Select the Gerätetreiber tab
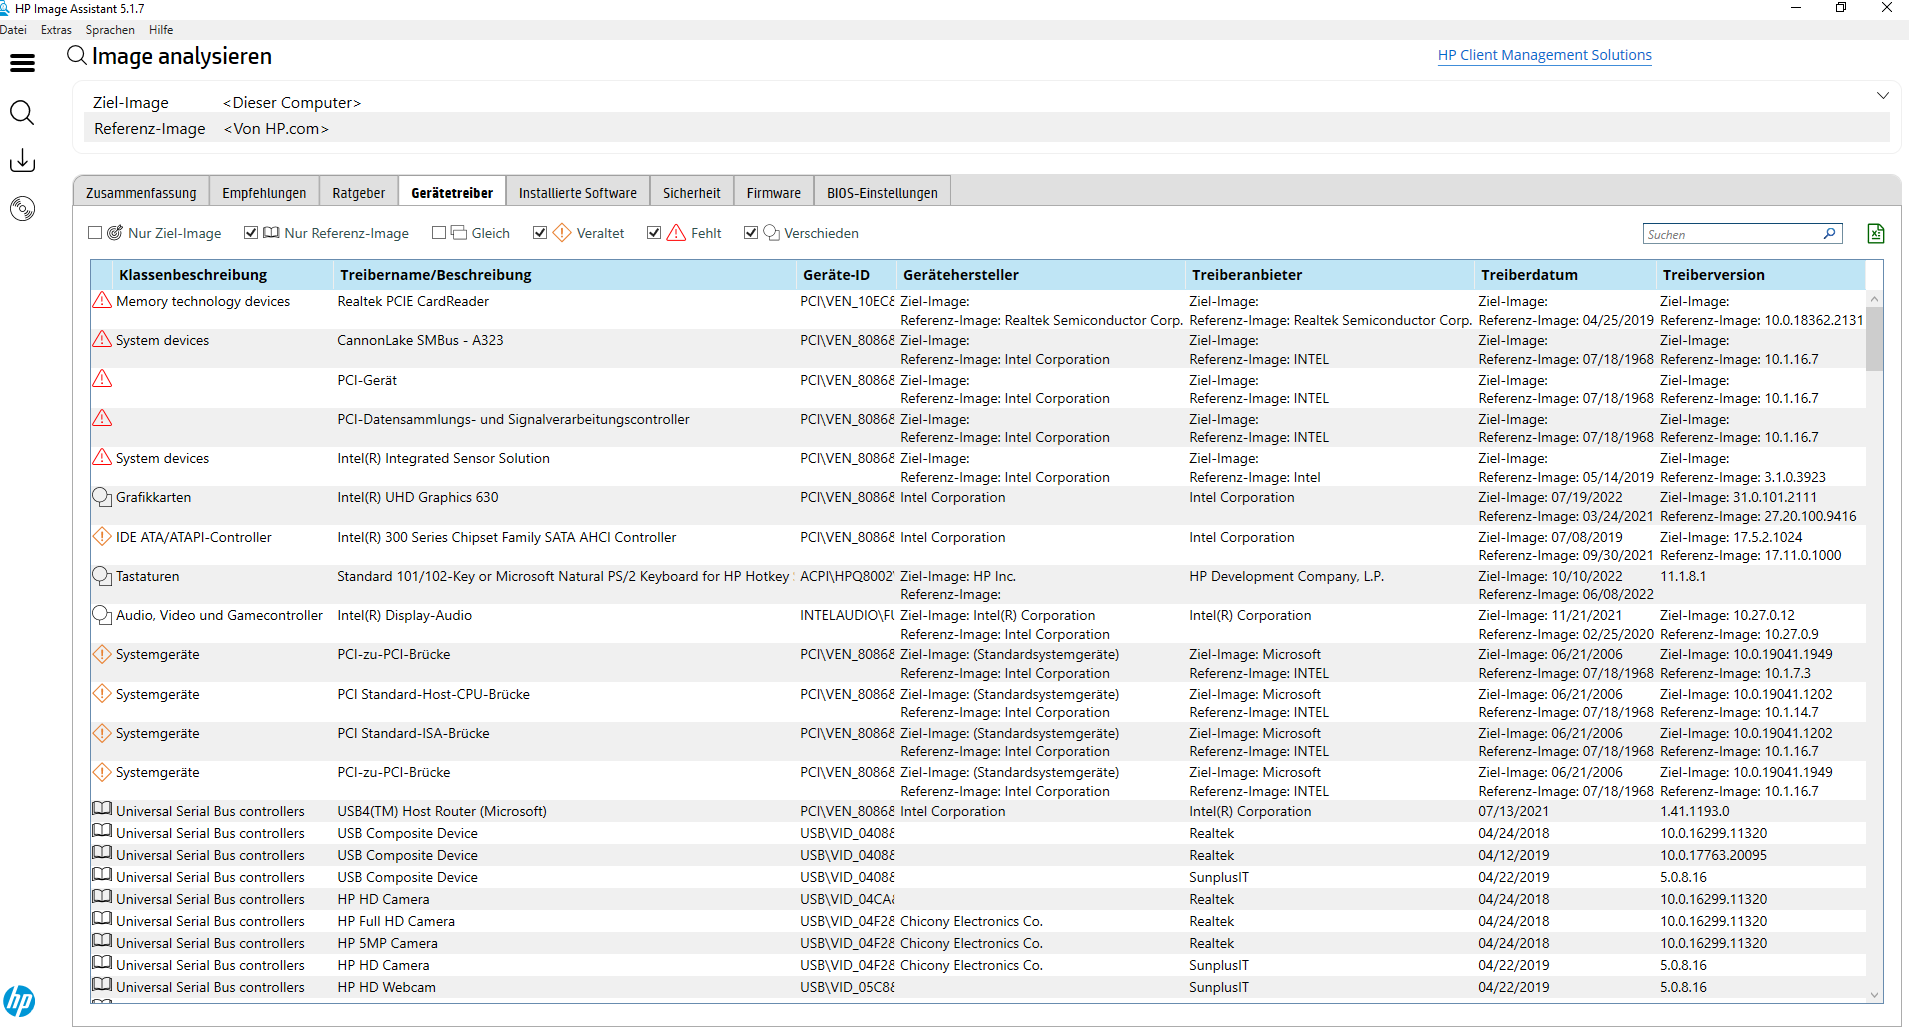The width and height of the screenshot is (1909, 1032). (x=452, y=192)
